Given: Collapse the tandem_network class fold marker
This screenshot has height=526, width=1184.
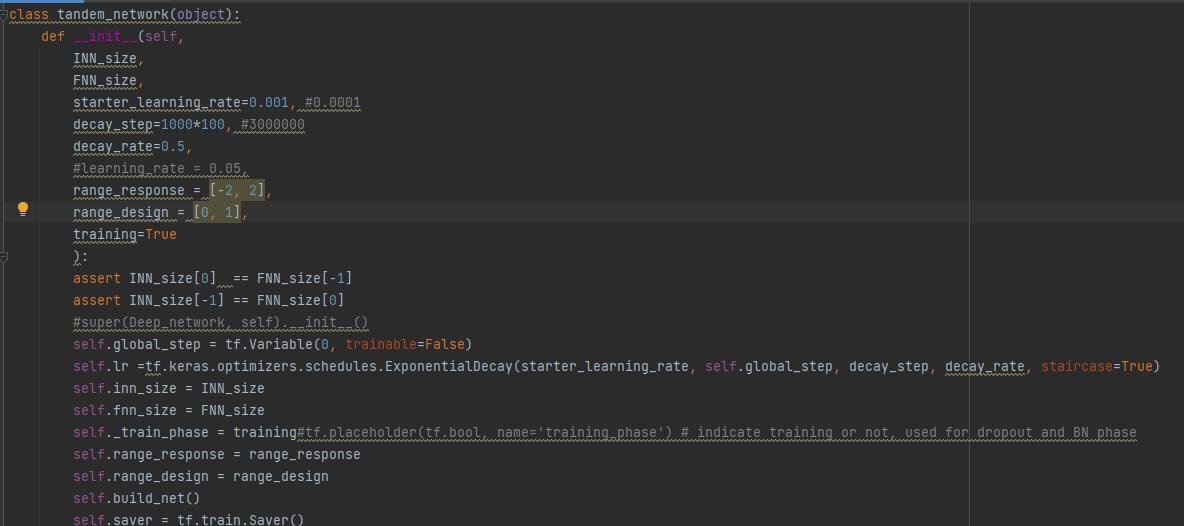Looking at the screenshot, I should click(x=4, y=15).
